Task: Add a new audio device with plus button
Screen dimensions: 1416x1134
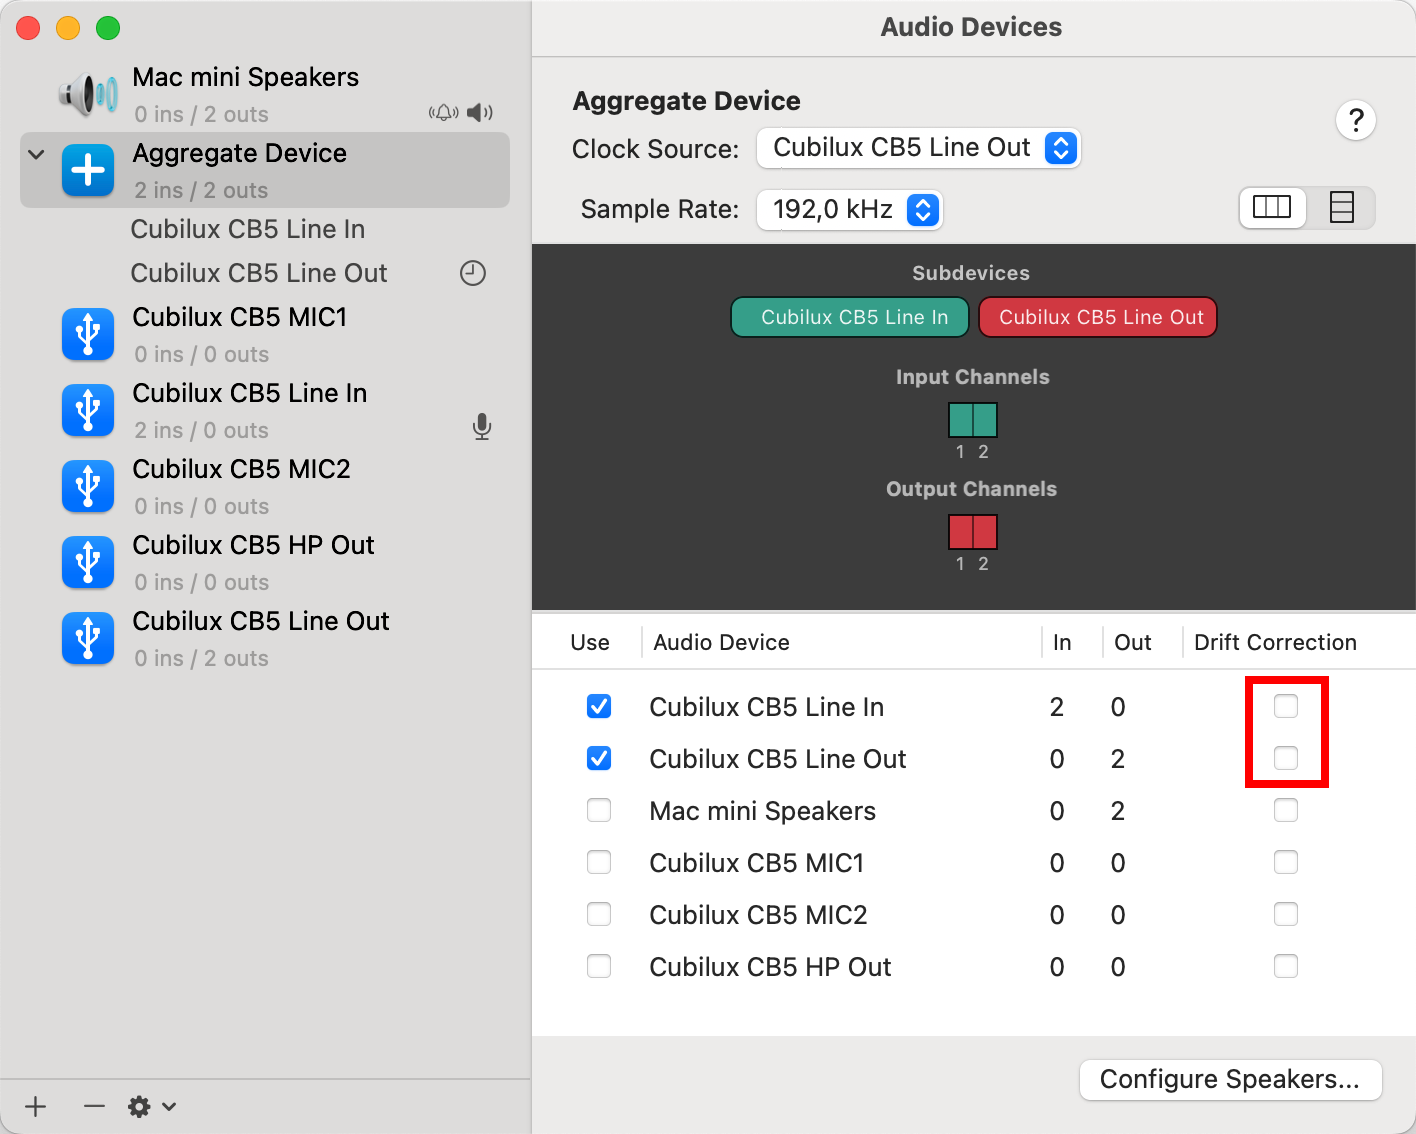Action: coord(36,1106)
